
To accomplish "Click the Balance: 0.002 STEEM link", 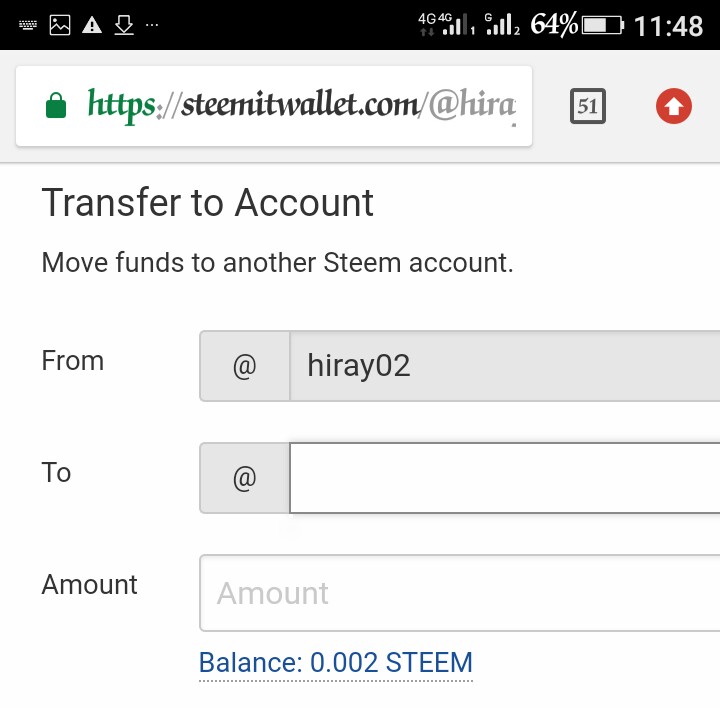I will pyautogui.click(x=336, y=663).
